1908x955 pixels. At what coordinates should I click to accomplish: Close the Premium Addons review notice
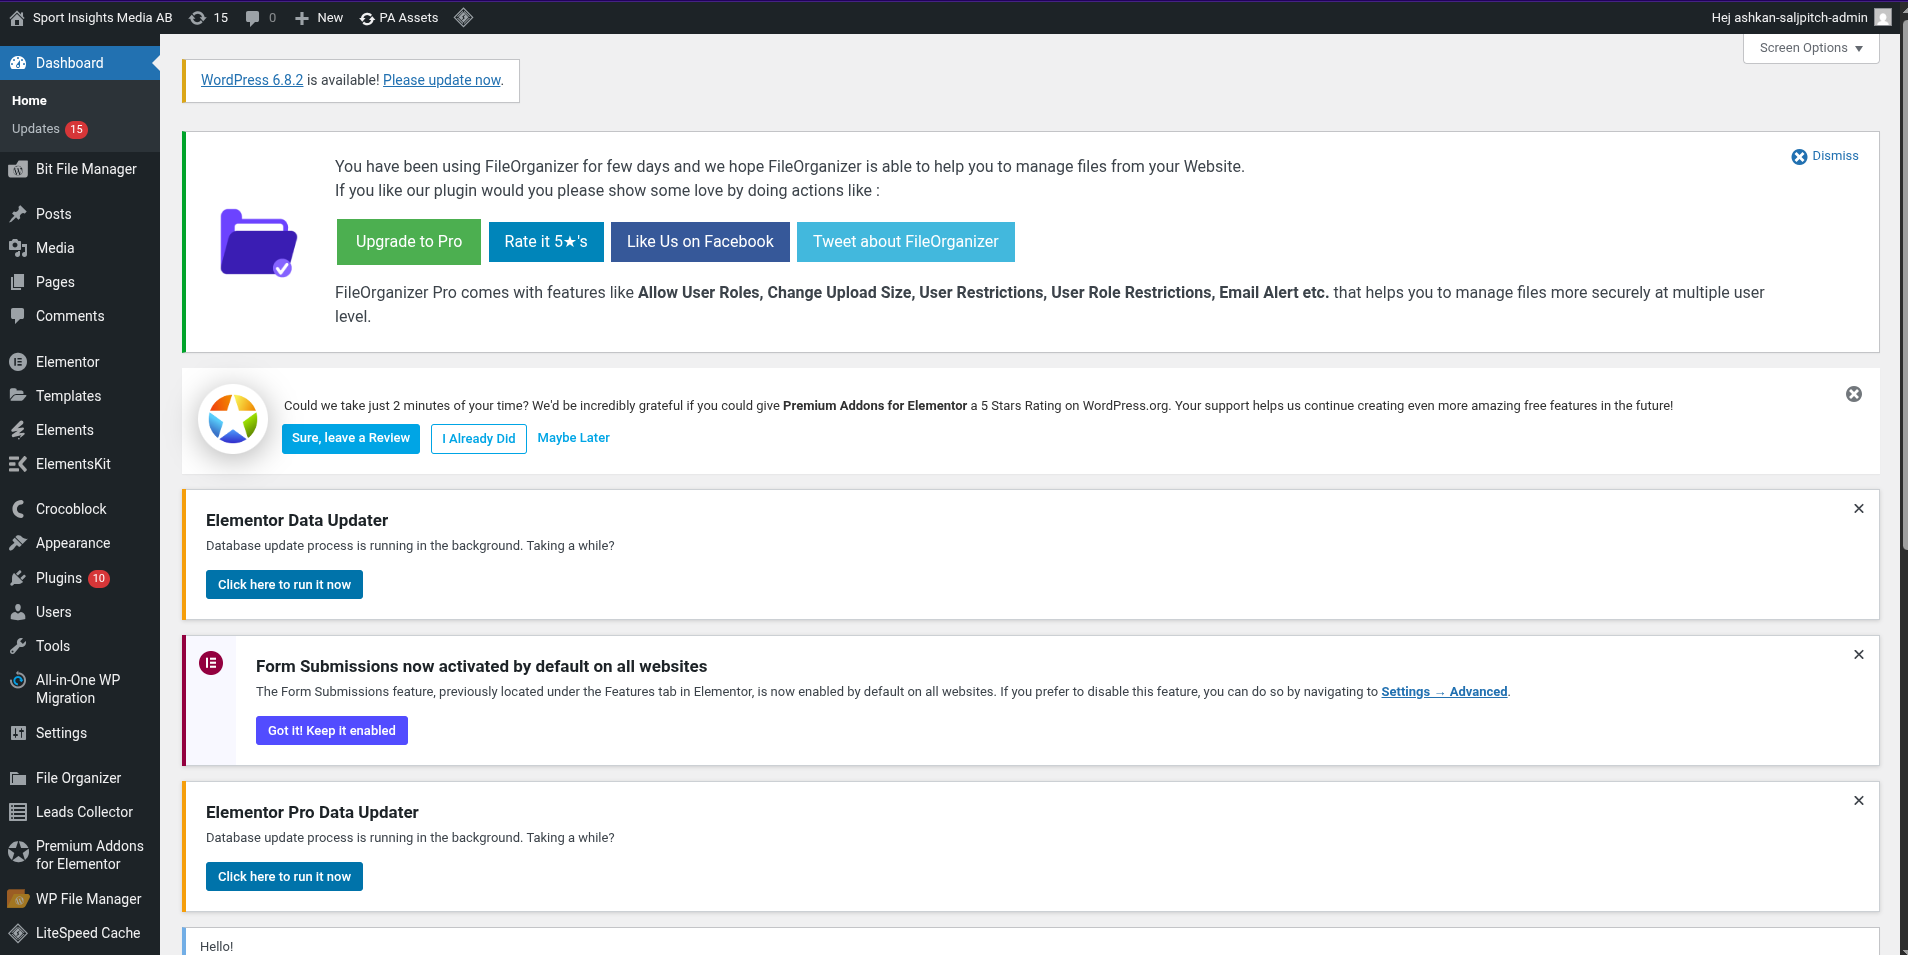[x=1853, y=394]
